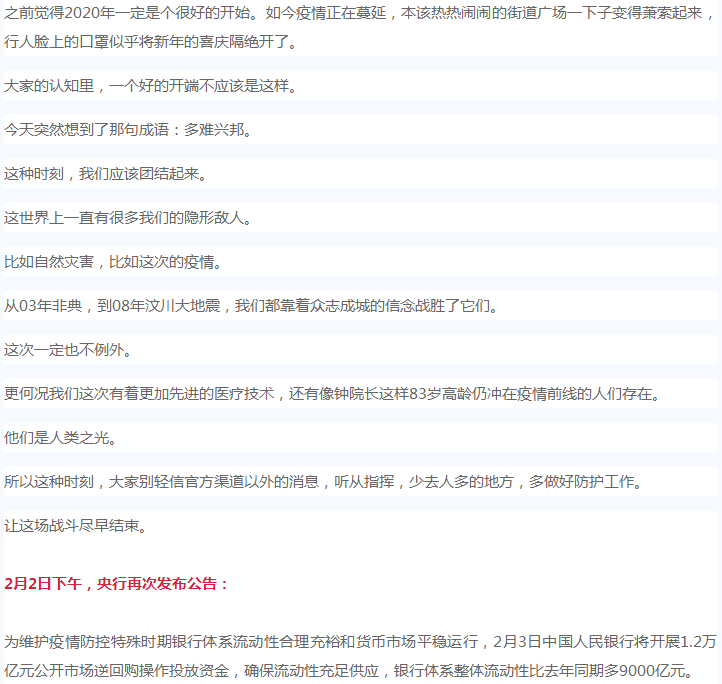Click the line '这种时刻，我们应该团结起来'
The width and height of the screenshot is (722, 684).
coord(105,174)
